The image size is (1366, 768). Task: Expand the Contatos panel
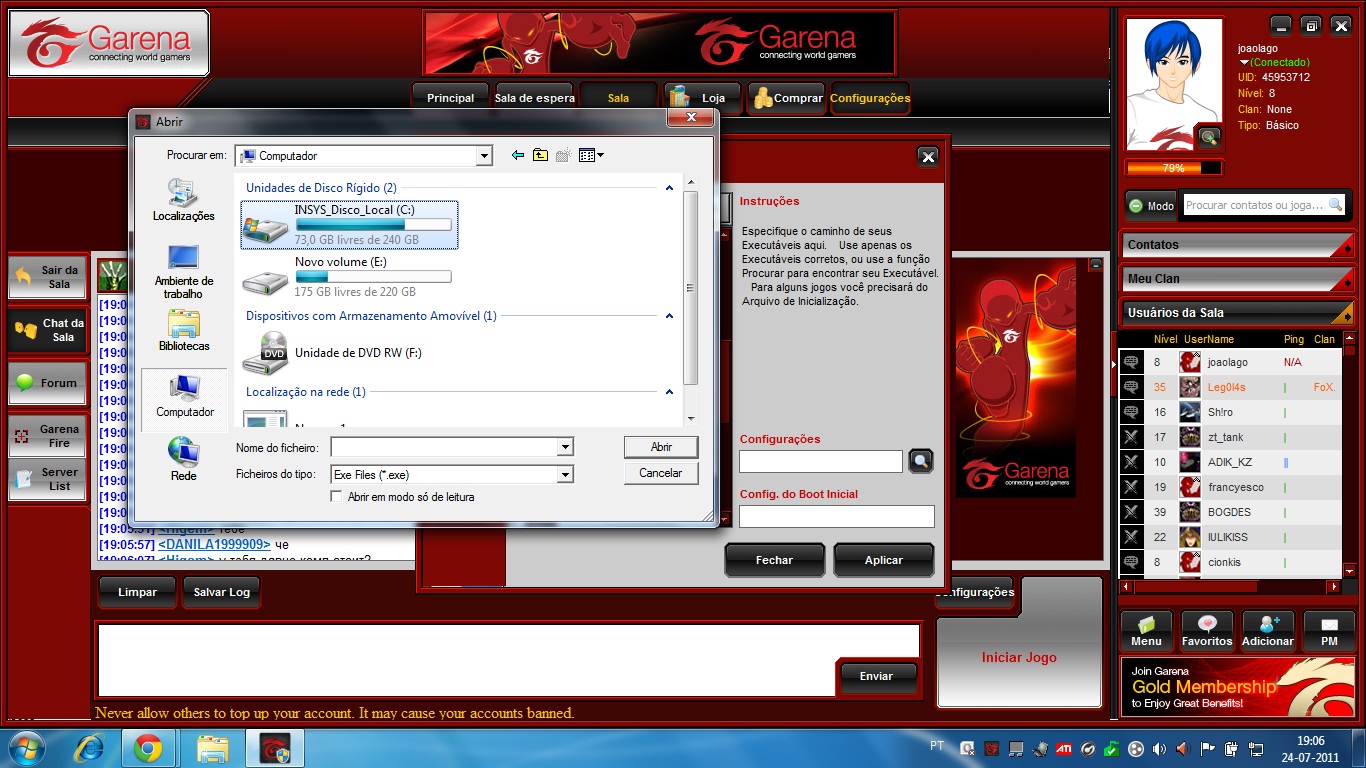pos(1237,245)
